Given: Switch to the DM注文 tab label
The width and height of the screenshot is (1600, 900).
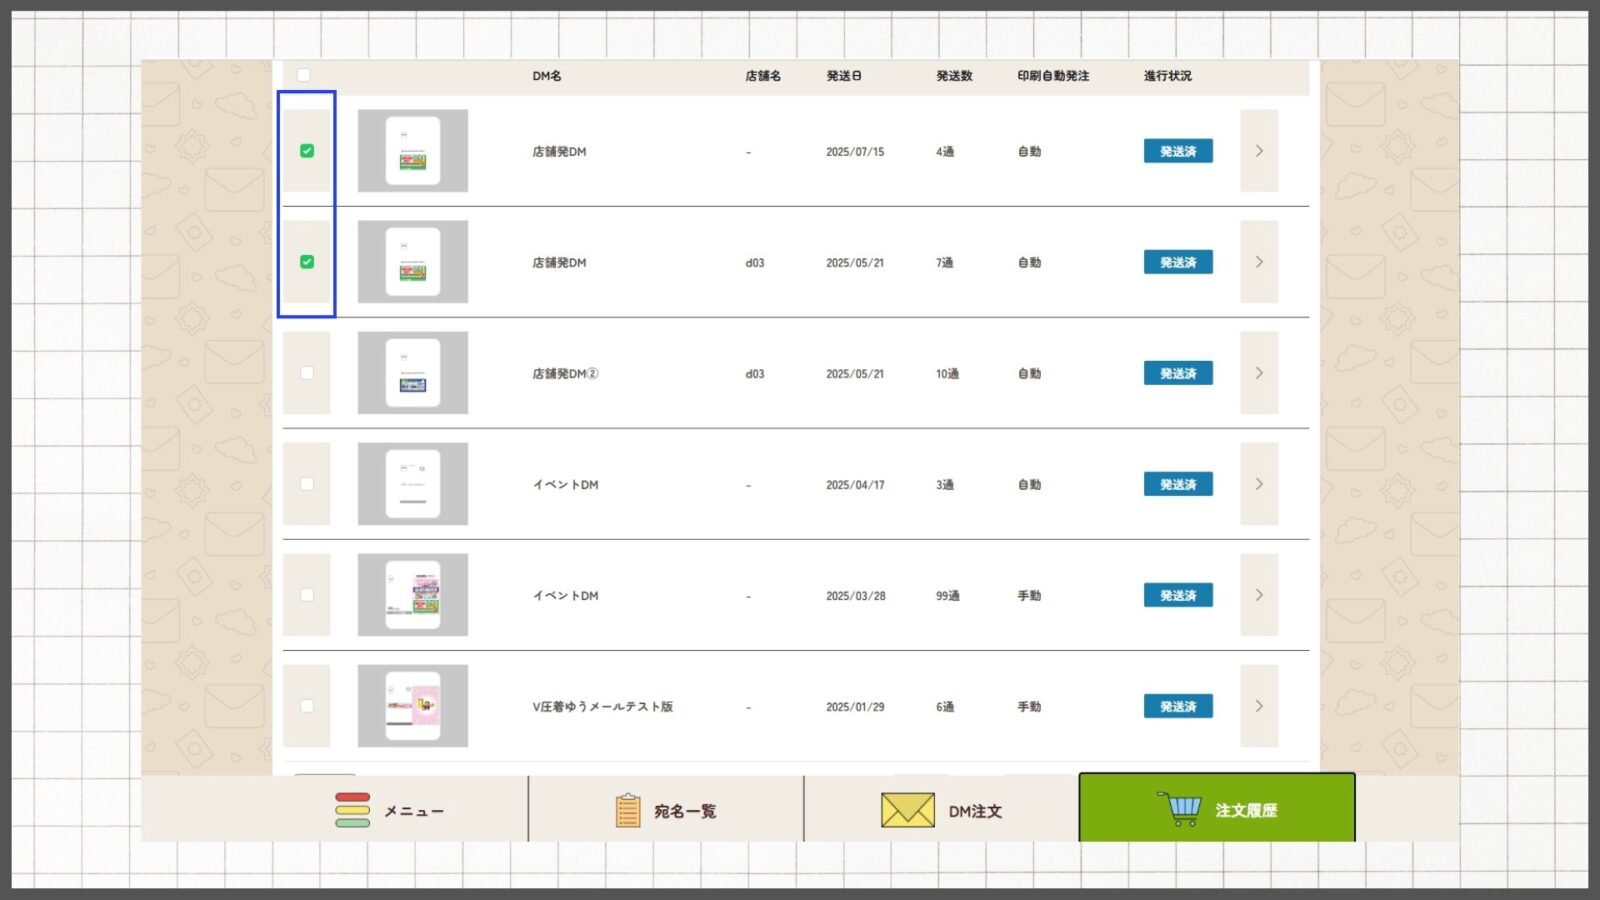Looking at the screenshot, I should coord(975,811).
